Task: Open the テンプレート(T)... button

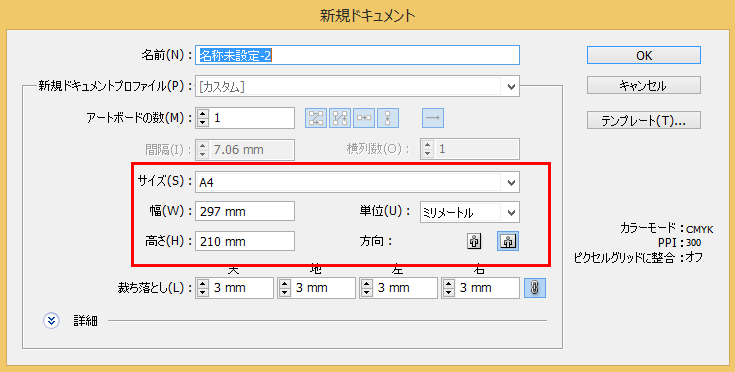Action: click(x=644, y=120)
